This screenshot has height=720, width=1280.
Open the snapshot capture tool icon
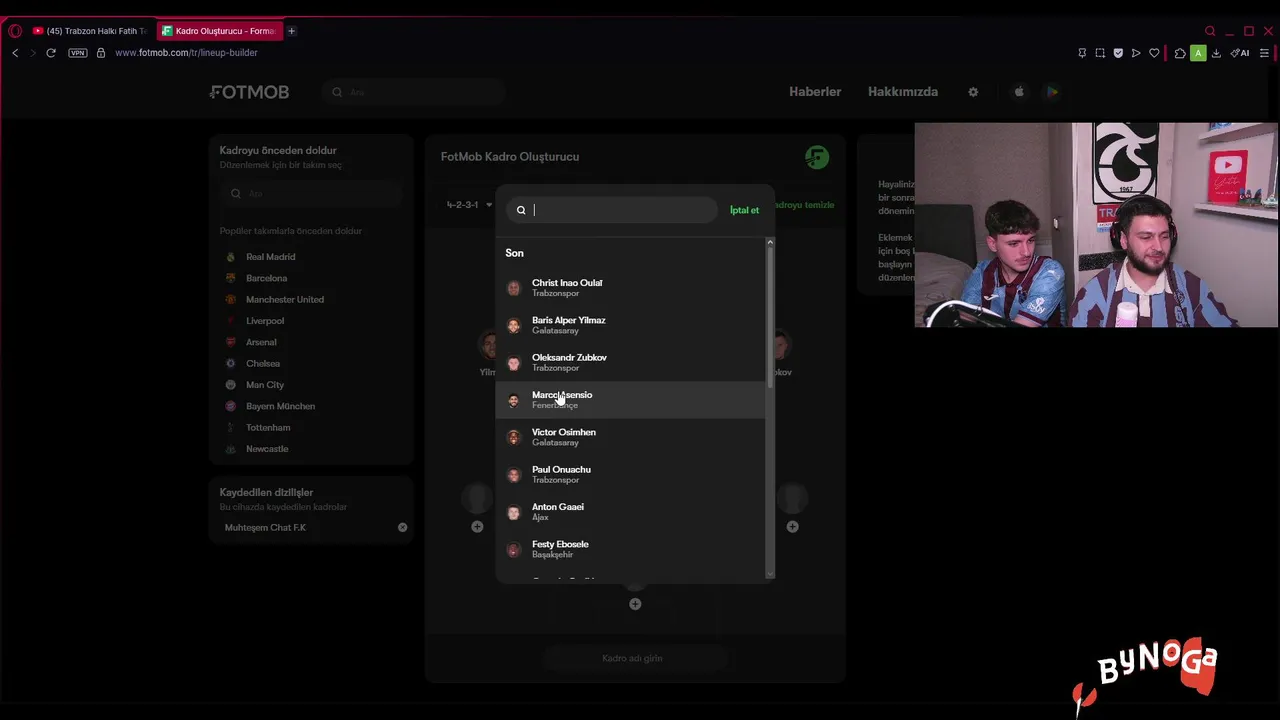(x=1100, y=53)
